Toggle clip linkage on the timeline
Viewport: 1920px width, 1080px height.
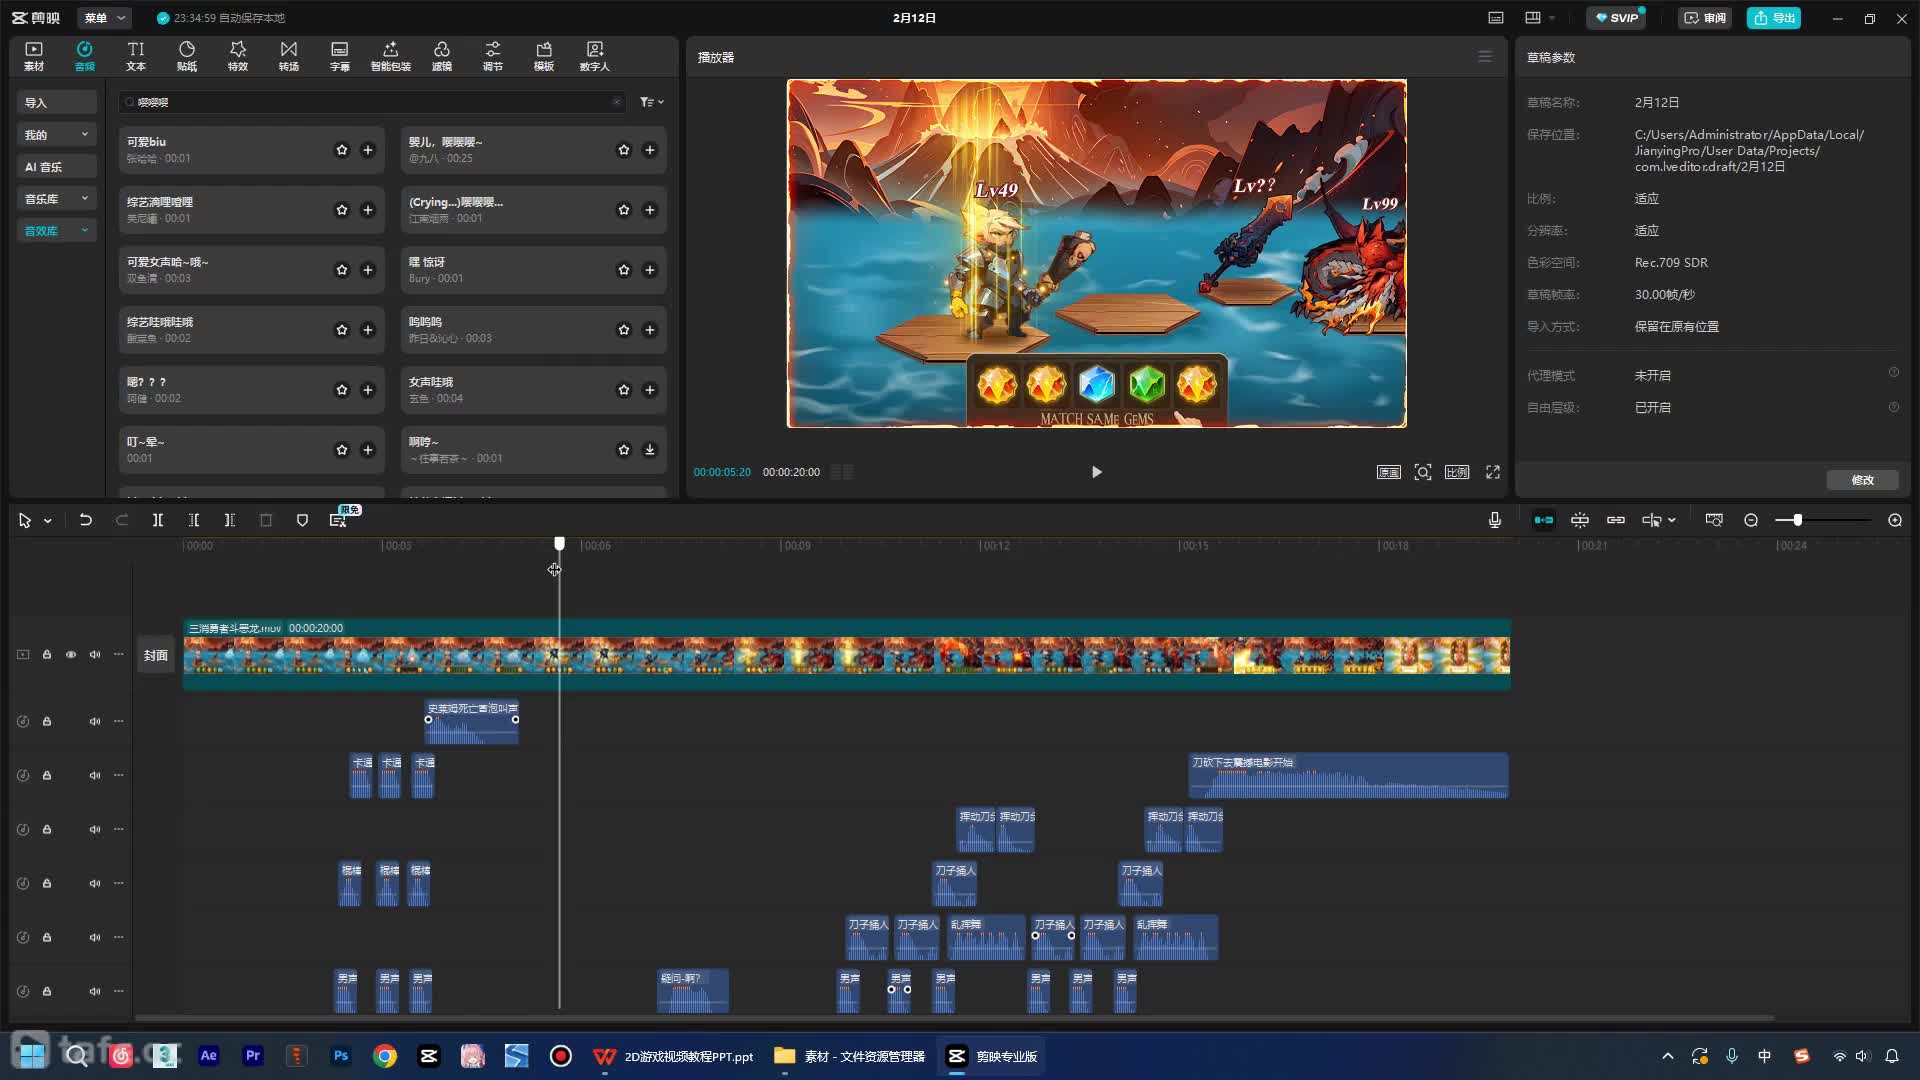click(1616, 520)
